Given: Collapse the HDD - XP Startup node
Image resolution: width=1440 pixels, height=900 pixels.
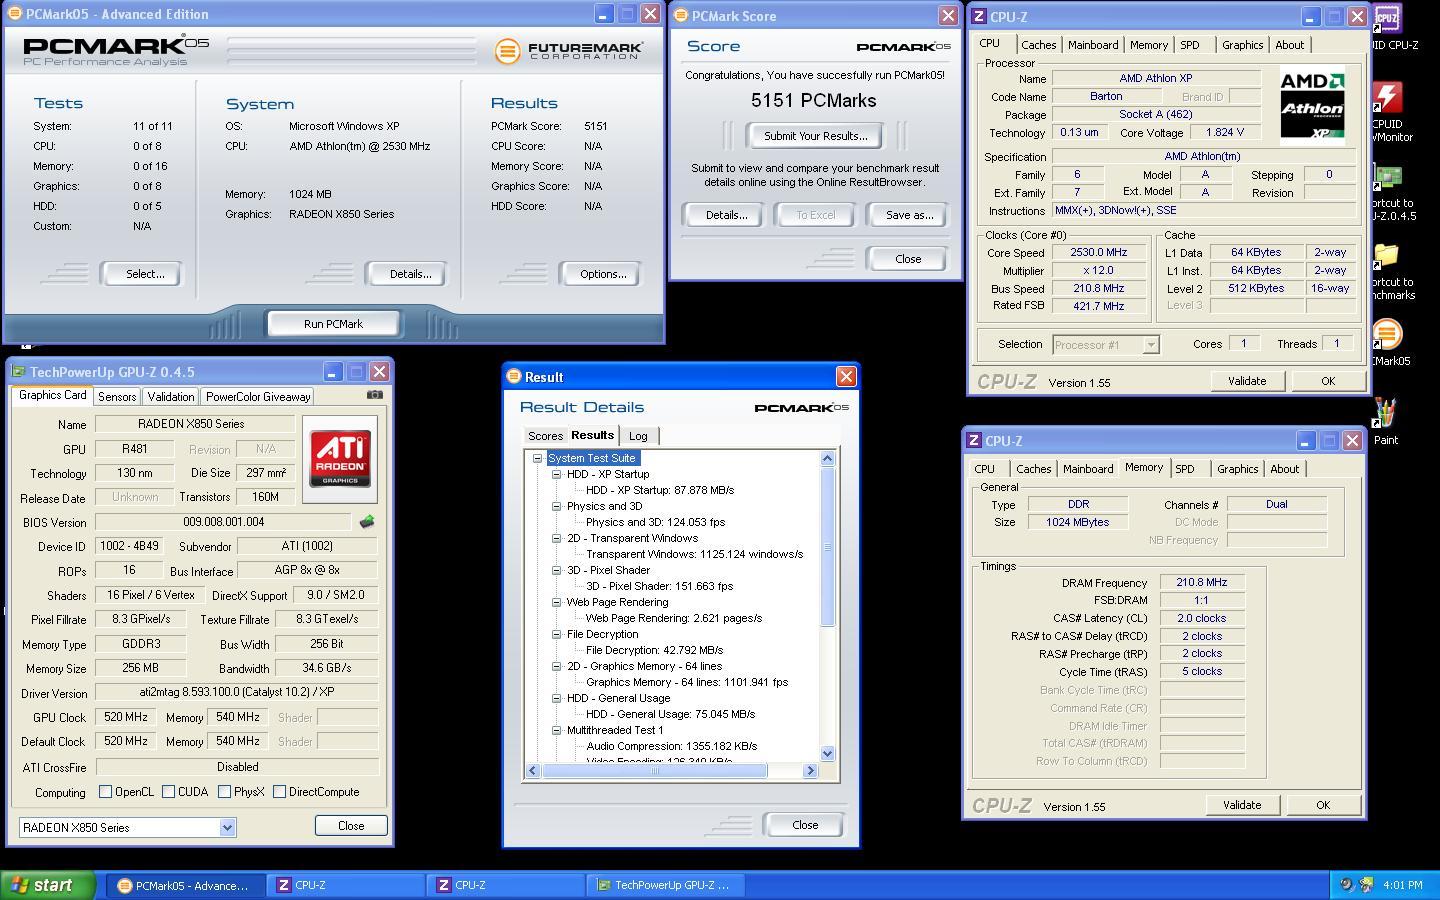Looking at the screenshot, I should (x=556, y=474).
